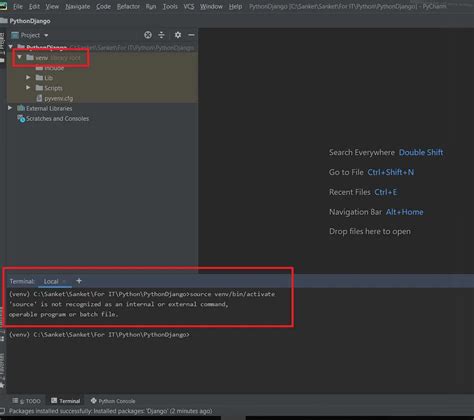This screenshot has height=420, width=474.
Task: Open the TODO tool window
Action: [x=26, y=401]
